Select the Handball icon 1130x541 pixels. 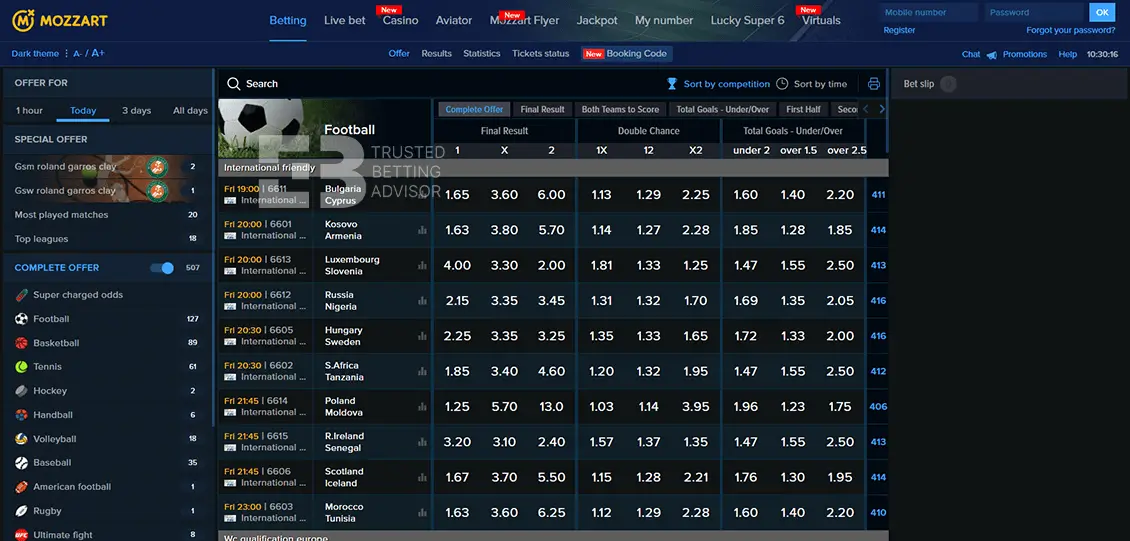21,415
